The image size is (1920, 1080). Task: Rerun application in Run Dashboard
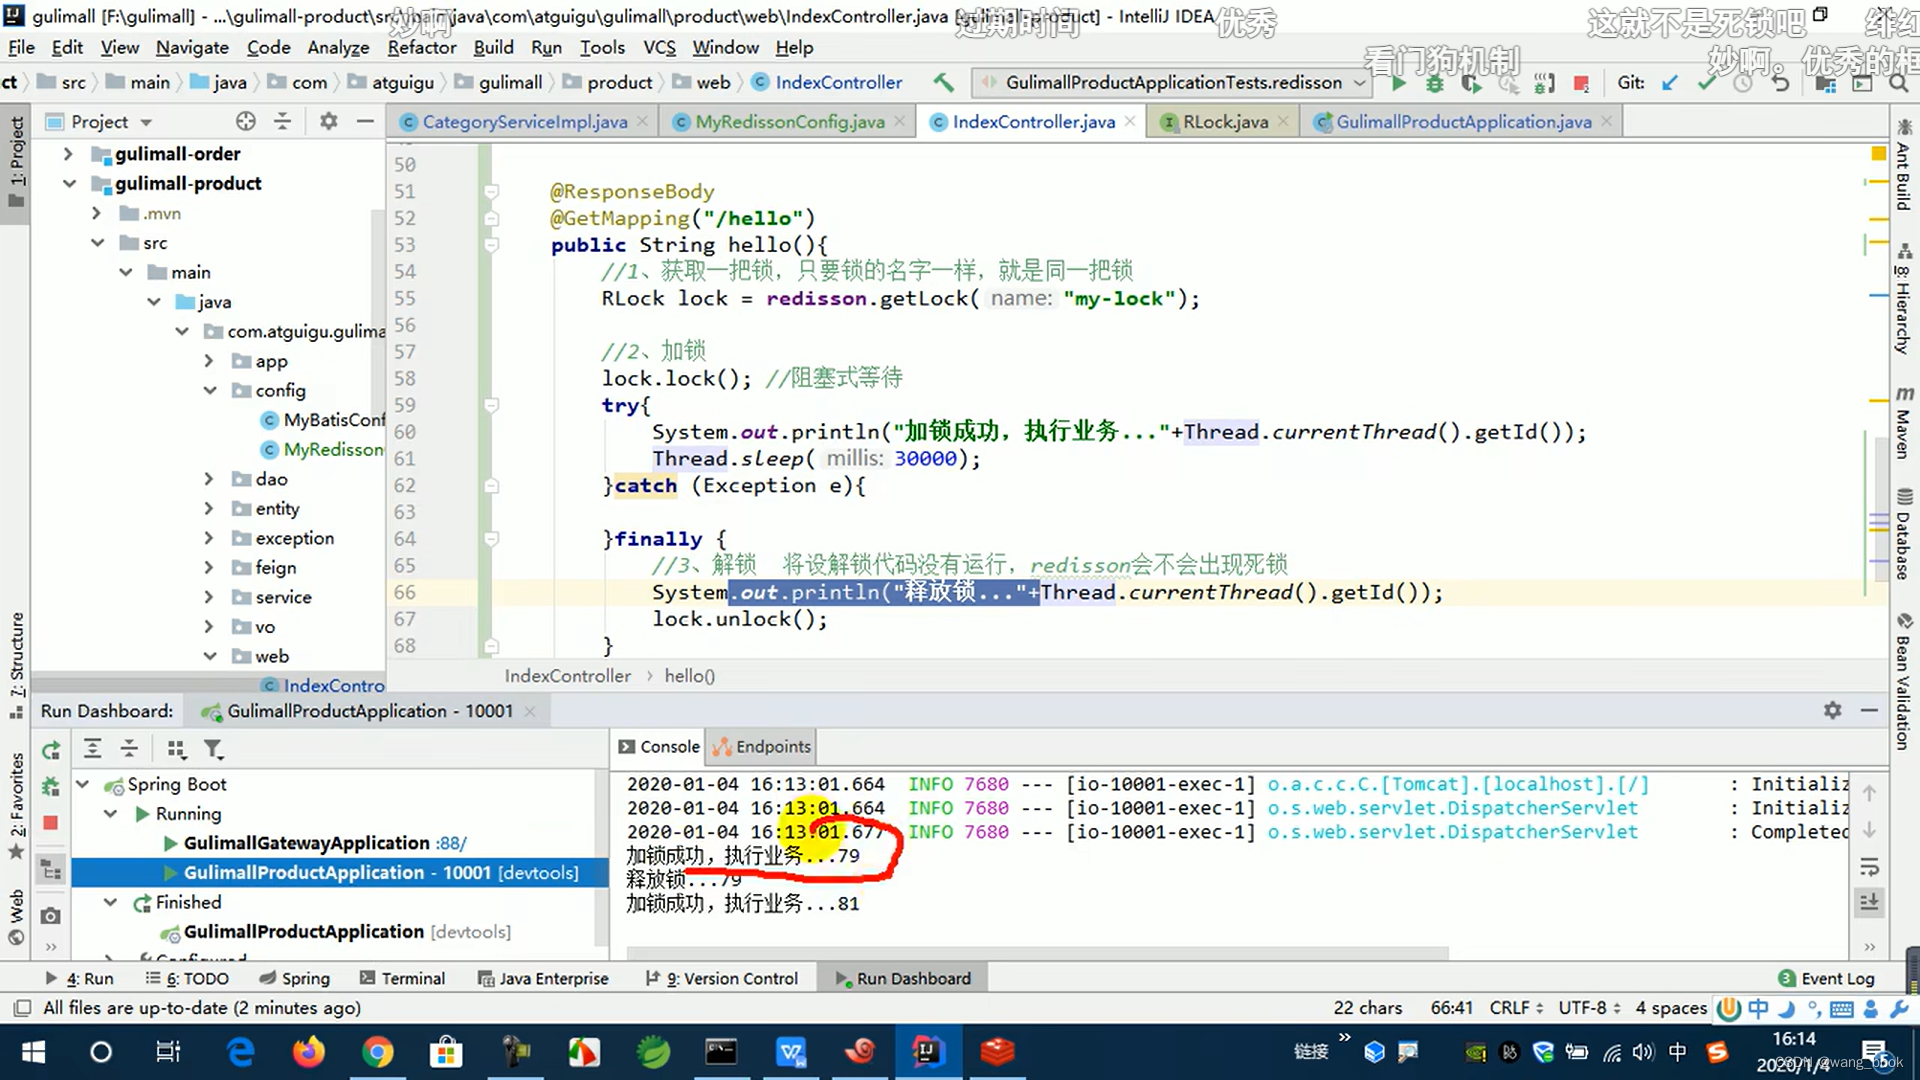tap(51, 750)
